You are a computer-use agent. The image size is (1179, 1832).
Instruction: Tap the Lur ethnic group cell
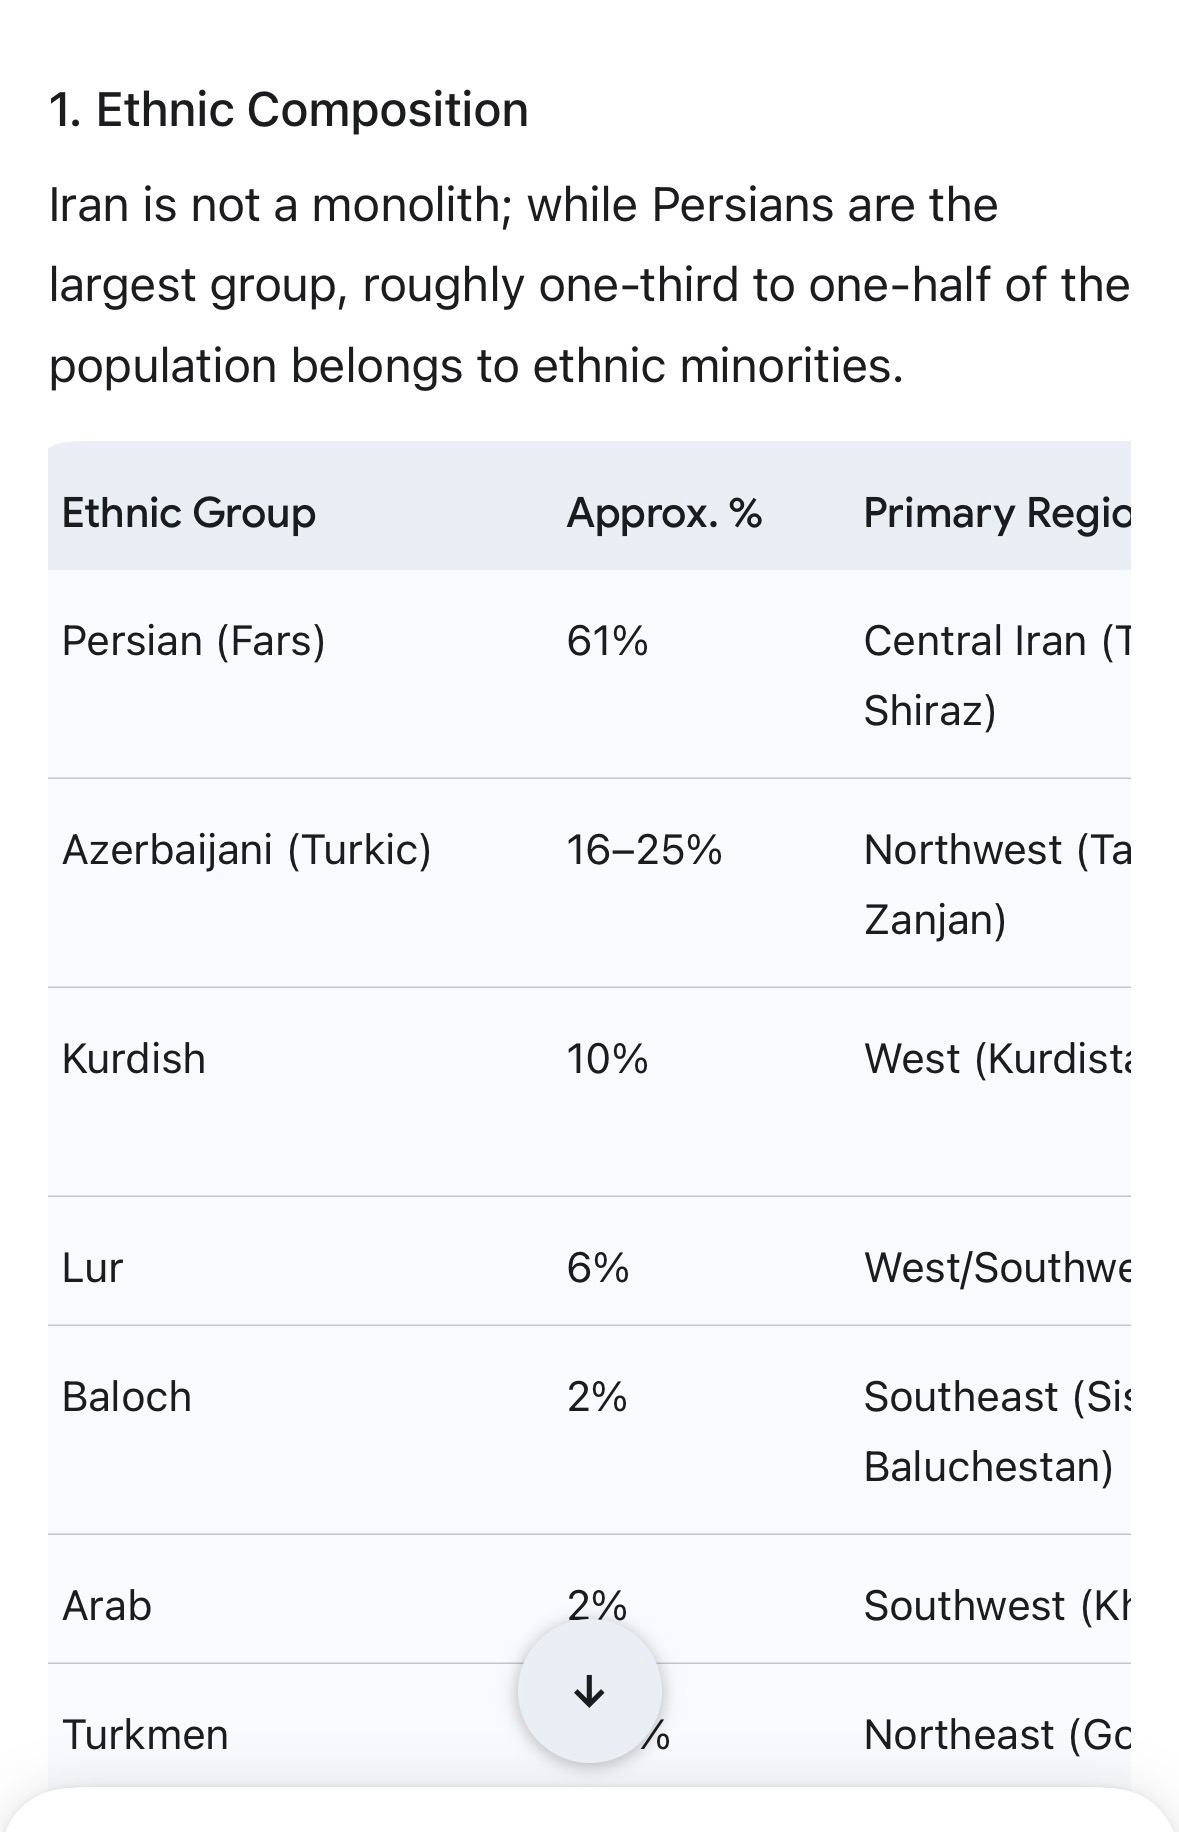click(x=92, y=1268)
